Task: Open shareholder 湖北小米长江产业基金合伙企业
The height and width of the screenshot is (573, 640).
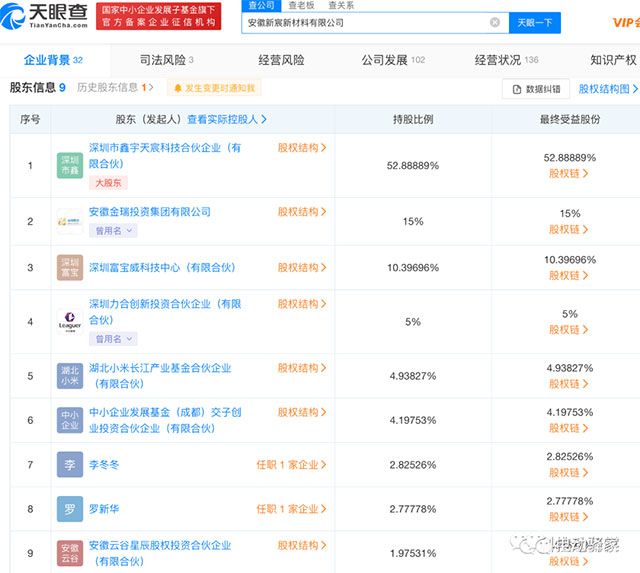Action: click(160, 376)
